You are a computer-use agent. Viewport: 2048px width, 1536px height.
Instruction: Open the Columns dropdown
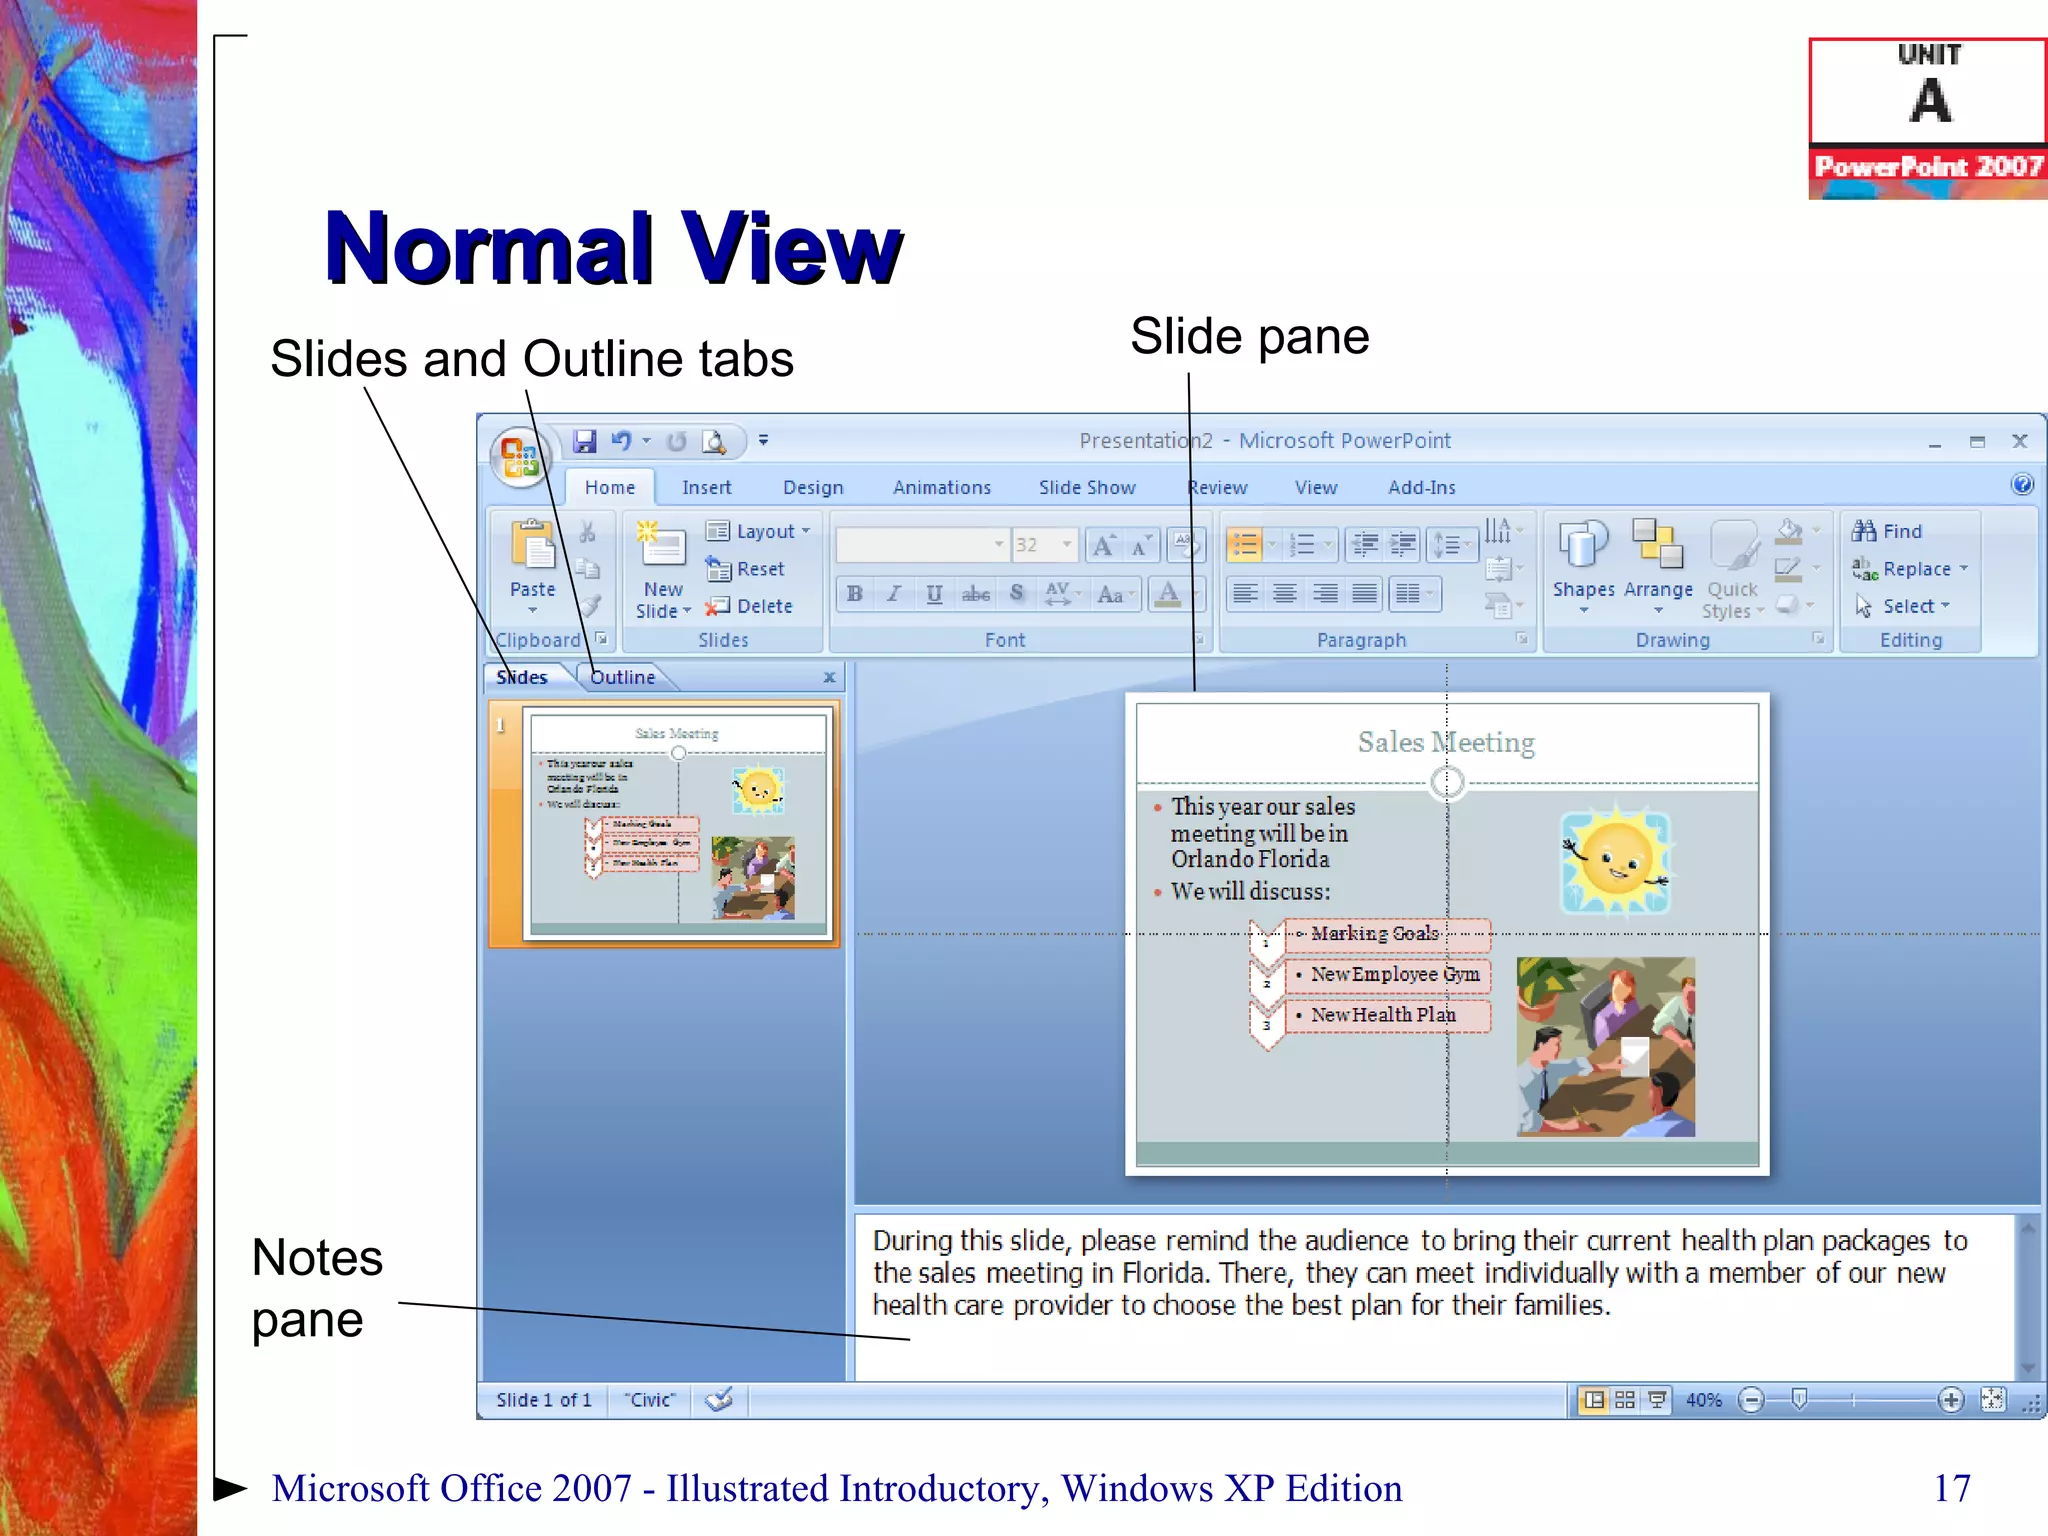coord(1414,594)
